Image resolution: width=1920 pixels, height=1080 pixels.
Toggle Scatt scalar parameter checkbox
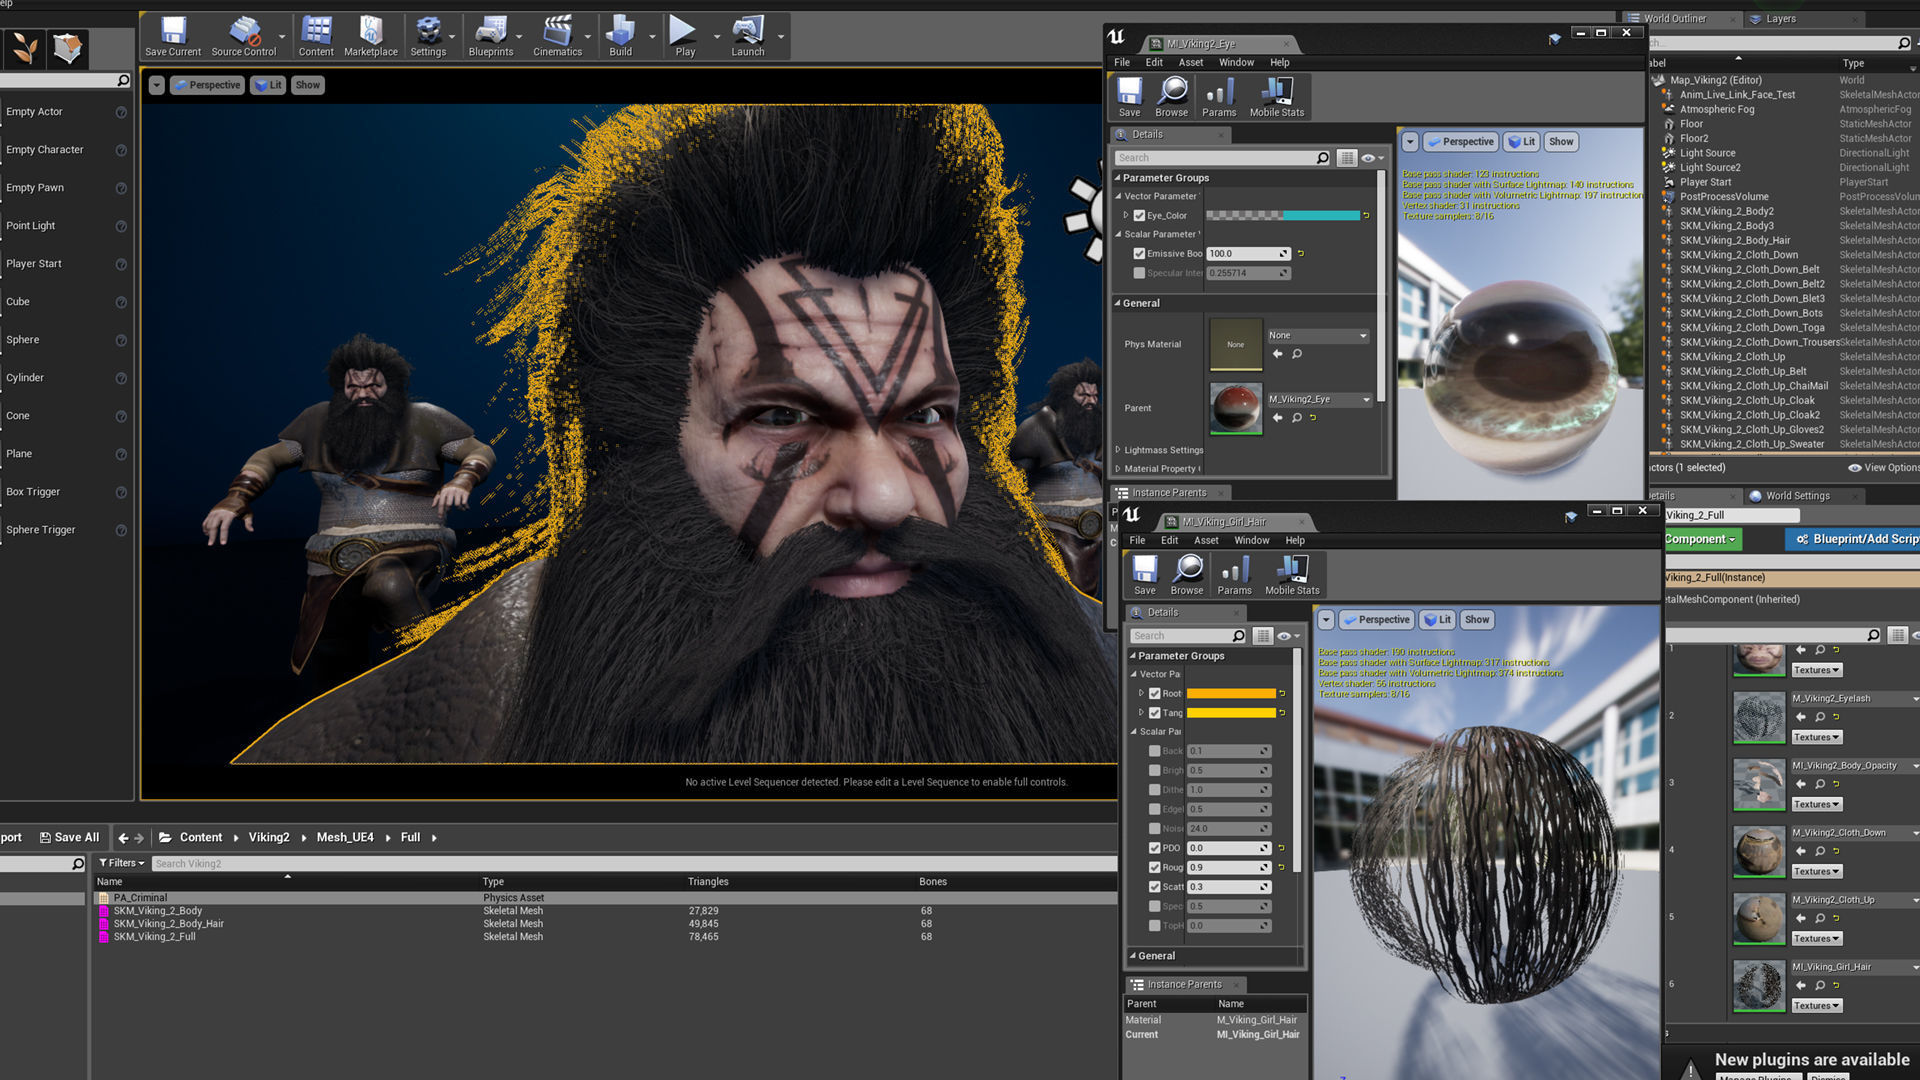[1155, 887]
